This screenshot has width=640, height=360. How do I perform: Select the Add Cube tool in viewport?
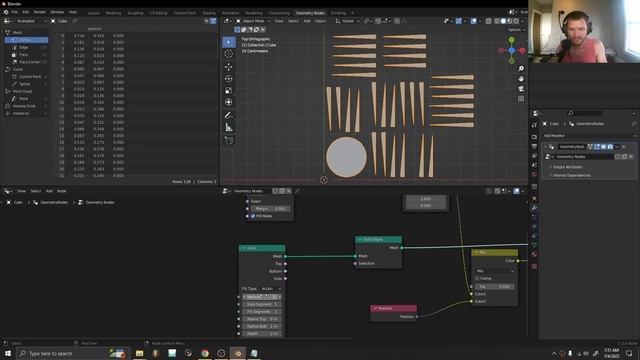[229, 141]
